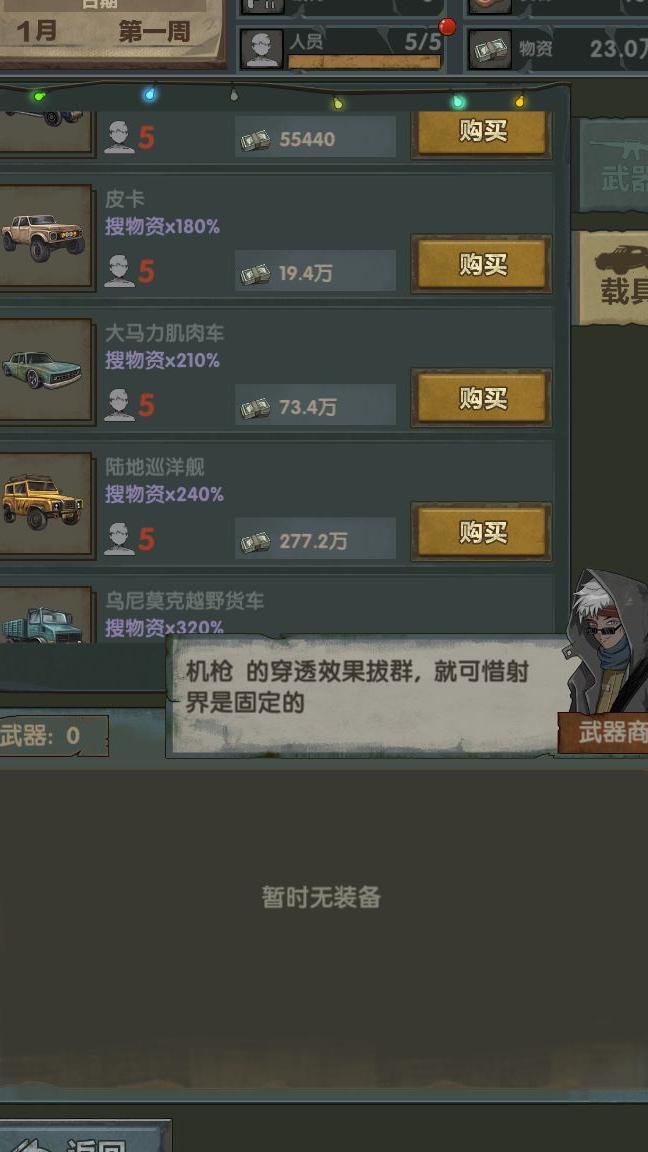The image size is (648, 1152).
Task: Click the 武器: 0 weapon counter
Action: (x=53, y=735)
